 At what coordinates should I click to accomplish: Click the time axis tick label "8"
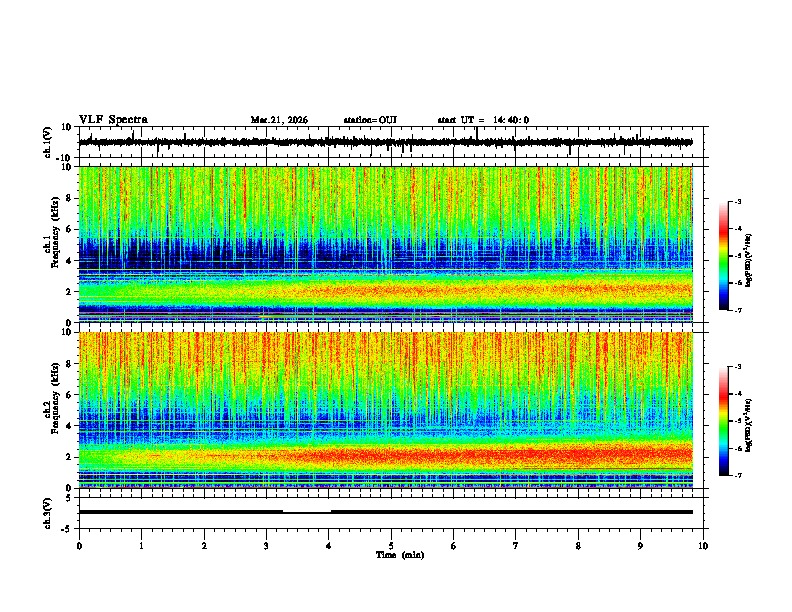(x=578, y=546)
